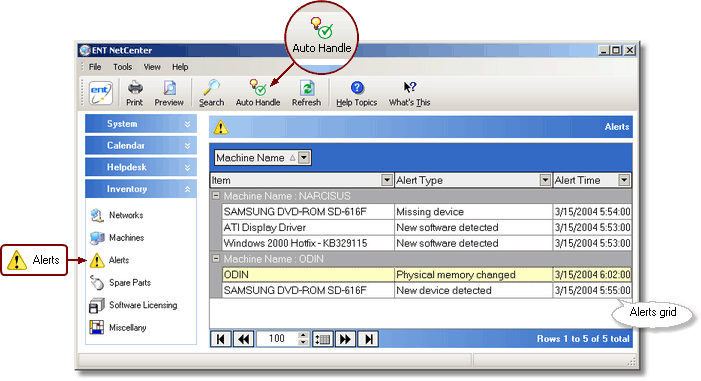Run Auto Handle from the toolbar

tap(258, 93)
